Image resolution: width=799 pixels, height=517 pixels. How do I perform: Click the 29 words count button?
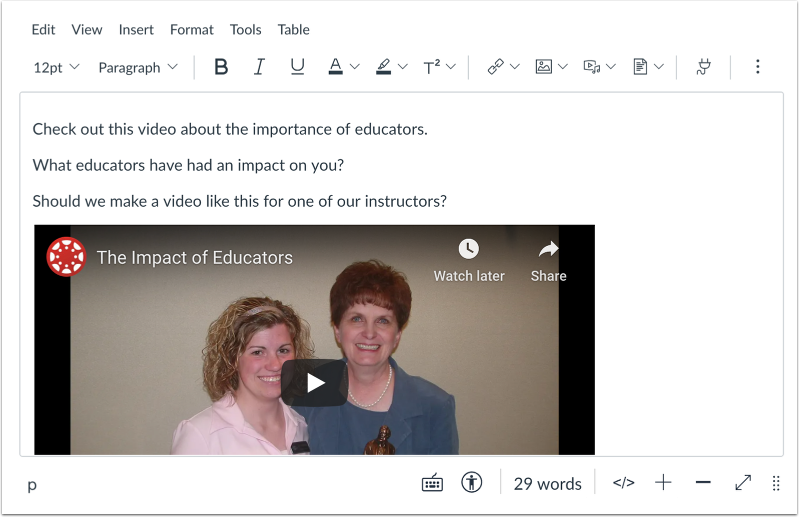point(547,483)
